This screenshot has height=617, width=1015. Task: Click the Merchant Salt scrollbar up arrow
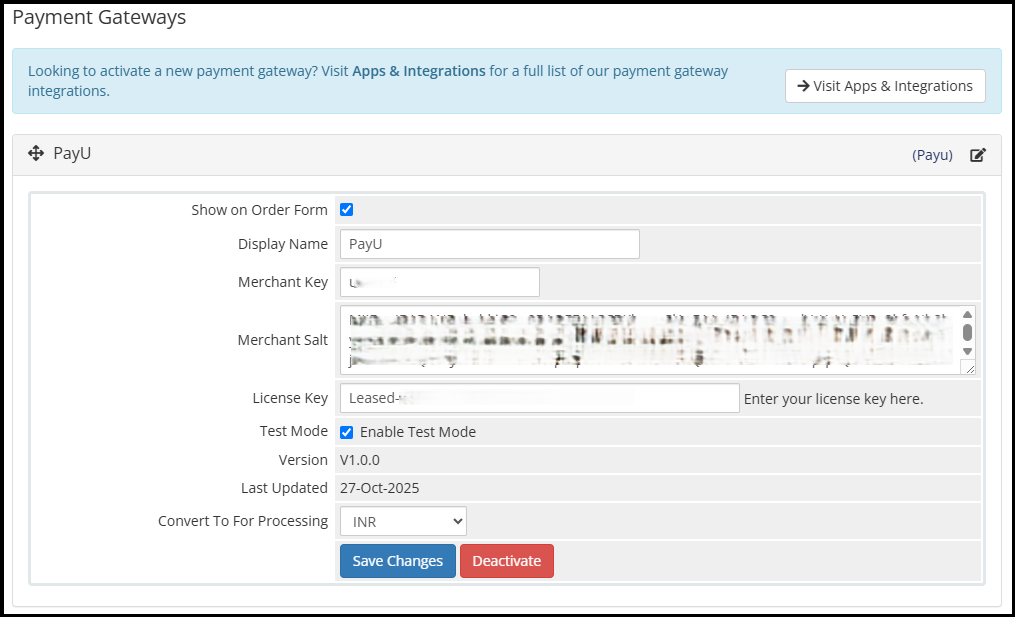[x=967, y=314]
